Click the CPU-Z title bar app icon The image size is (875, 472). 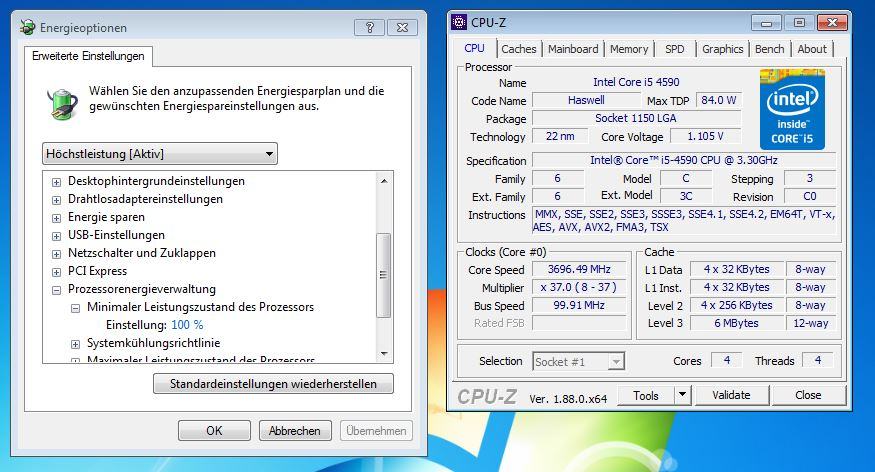[x=459, y=22]
